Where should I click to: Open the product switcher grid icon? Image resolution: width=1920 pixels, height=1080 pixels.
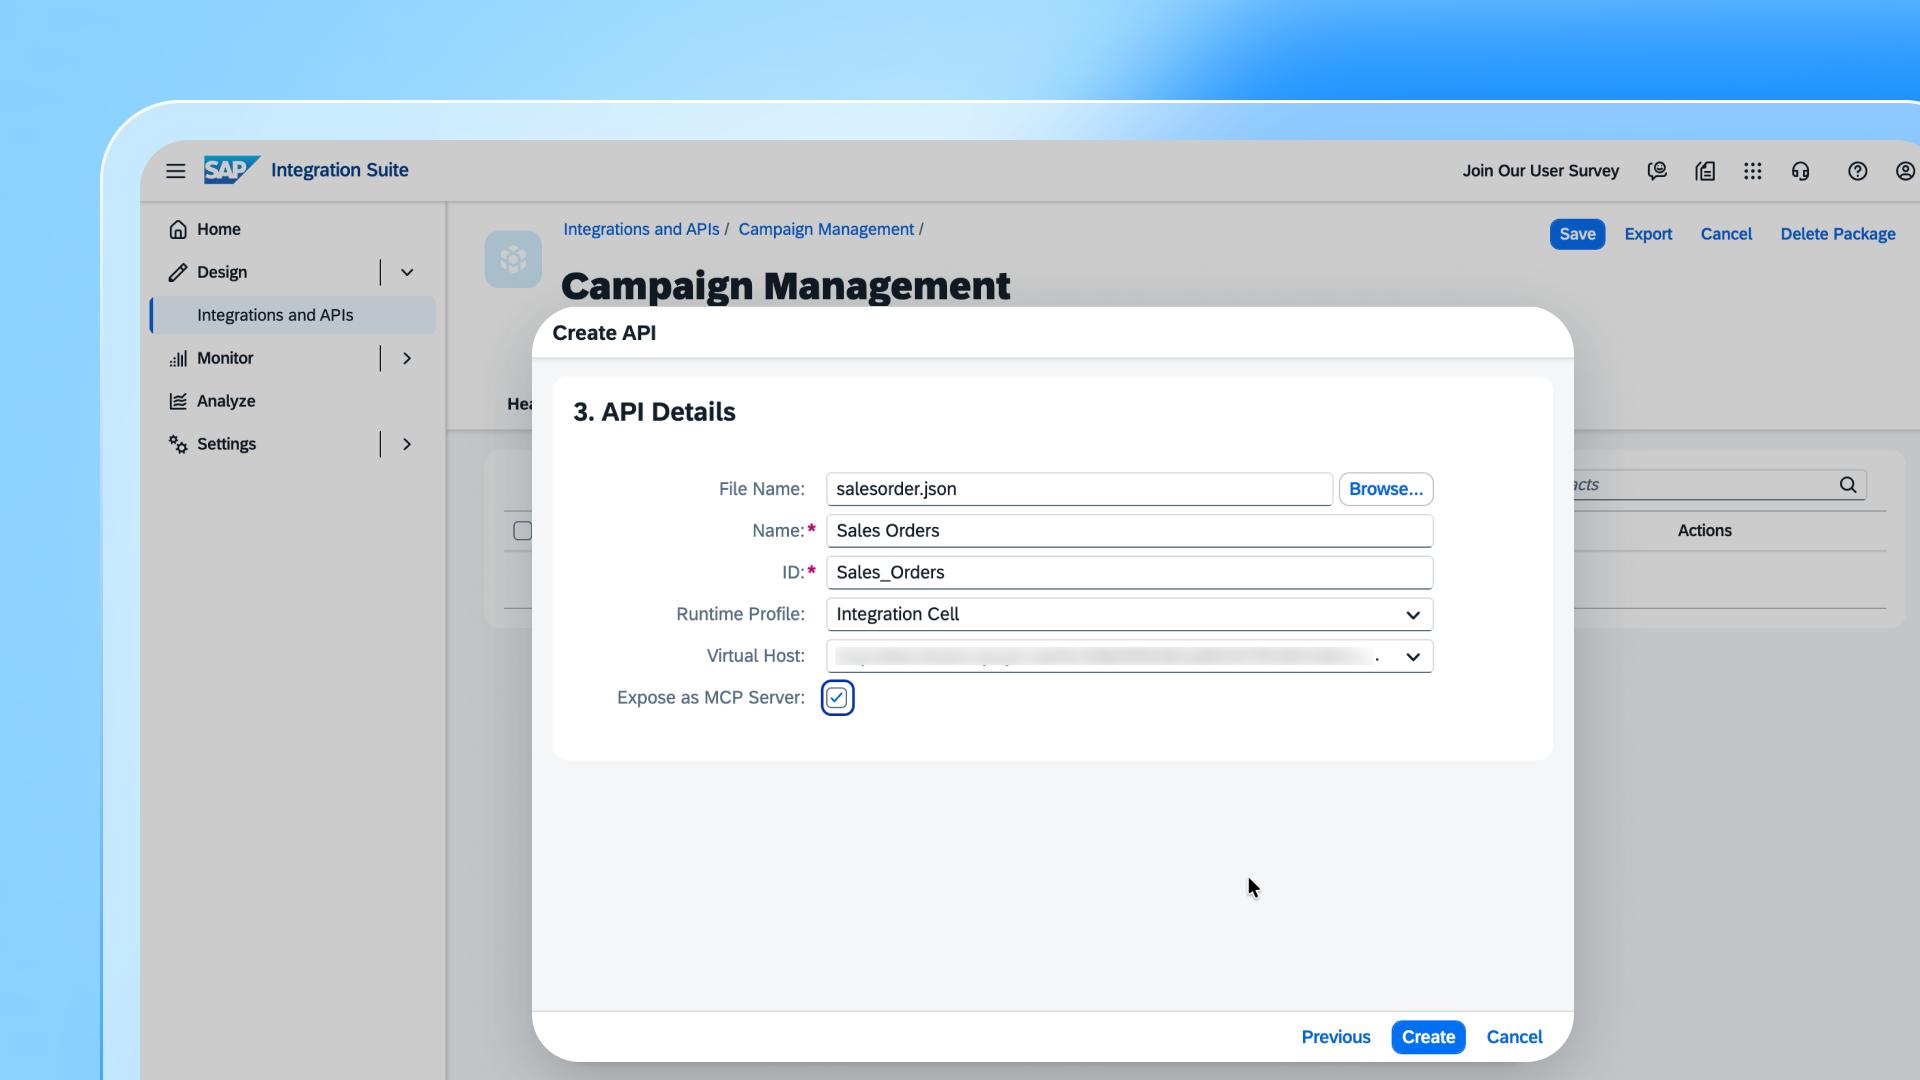pos(1753,171)
